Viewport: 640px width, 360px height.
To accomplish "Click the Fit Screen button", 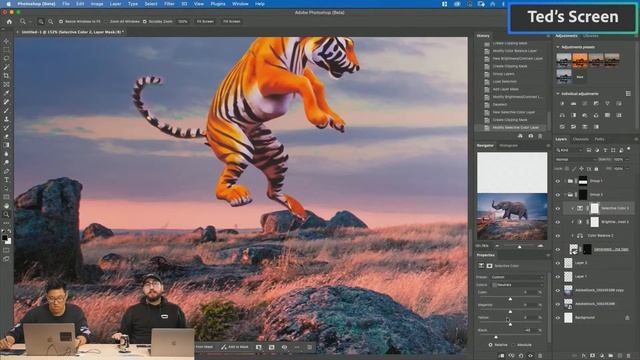I will (205, 21).
